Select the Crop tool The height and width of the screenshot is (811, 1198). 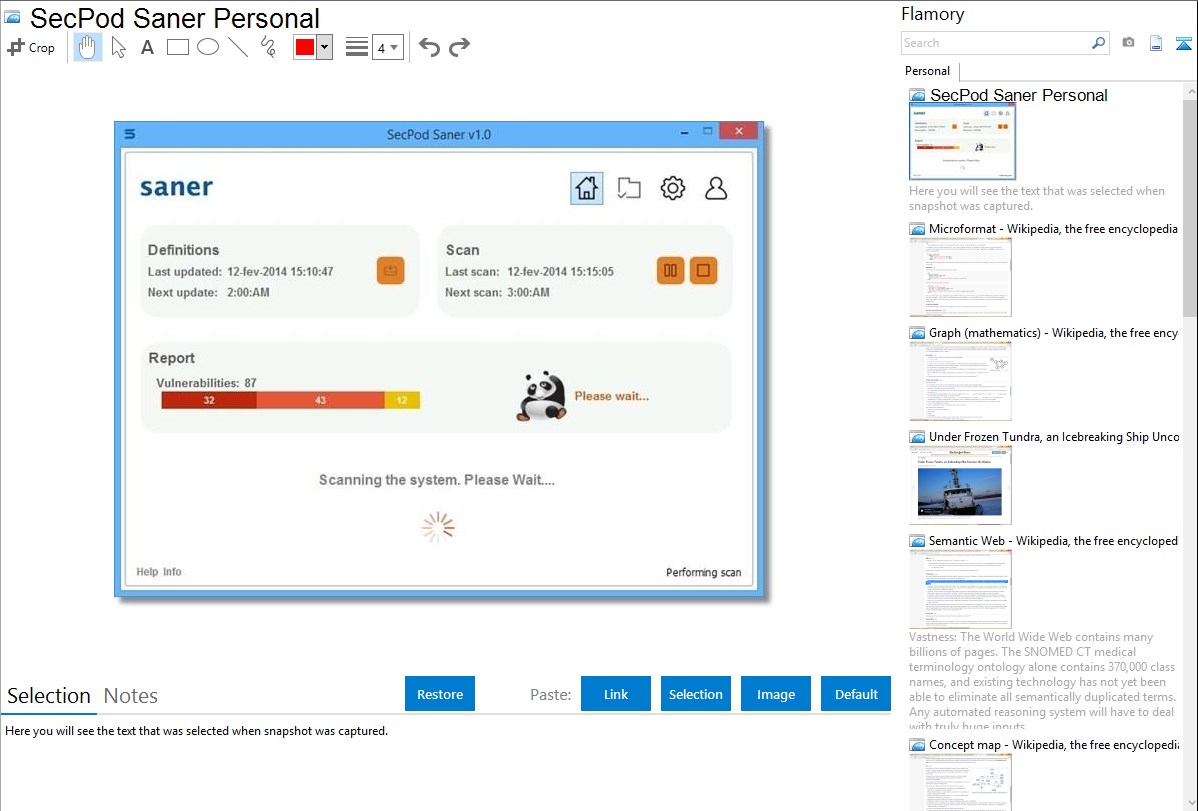point(31,47)
